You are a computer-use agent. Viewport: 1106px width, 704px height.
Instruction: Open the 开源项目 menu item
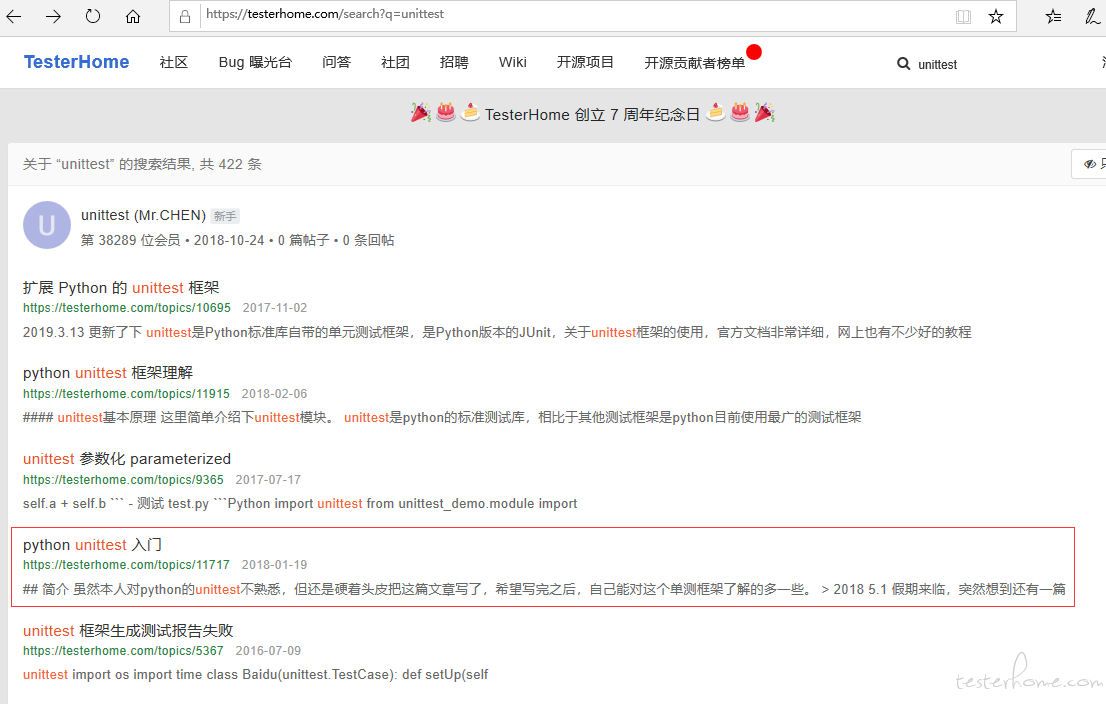point(585,62)
